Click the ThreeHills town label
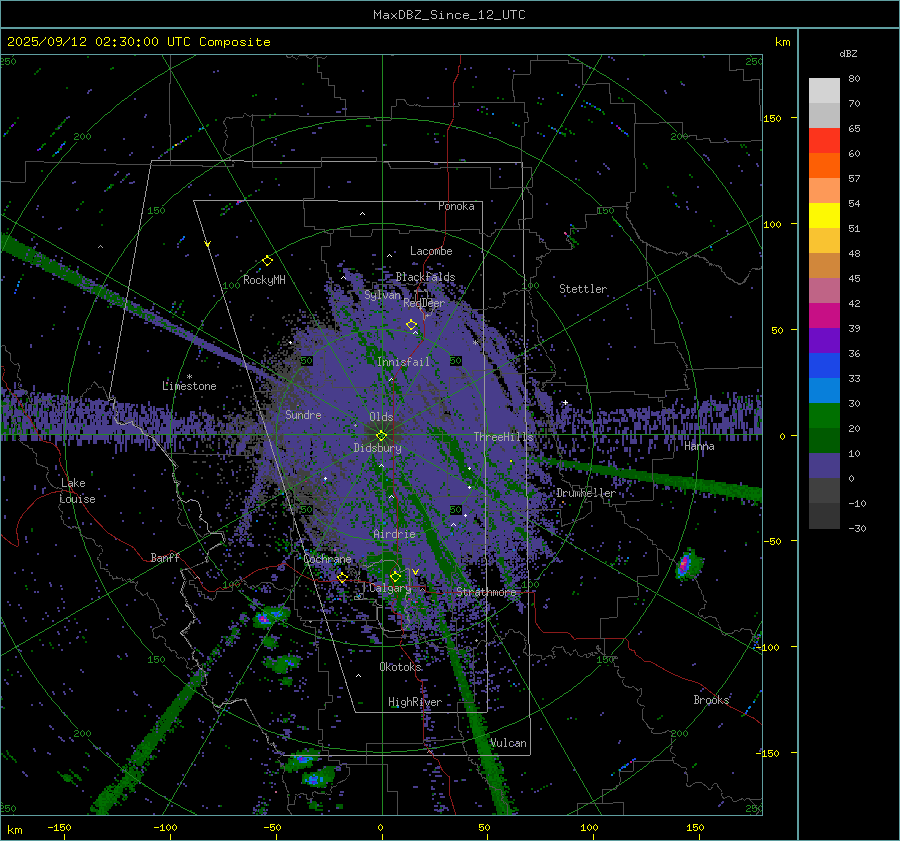Image resolution: width=900 pixels, height=841 pixels. tap(503, 437)
